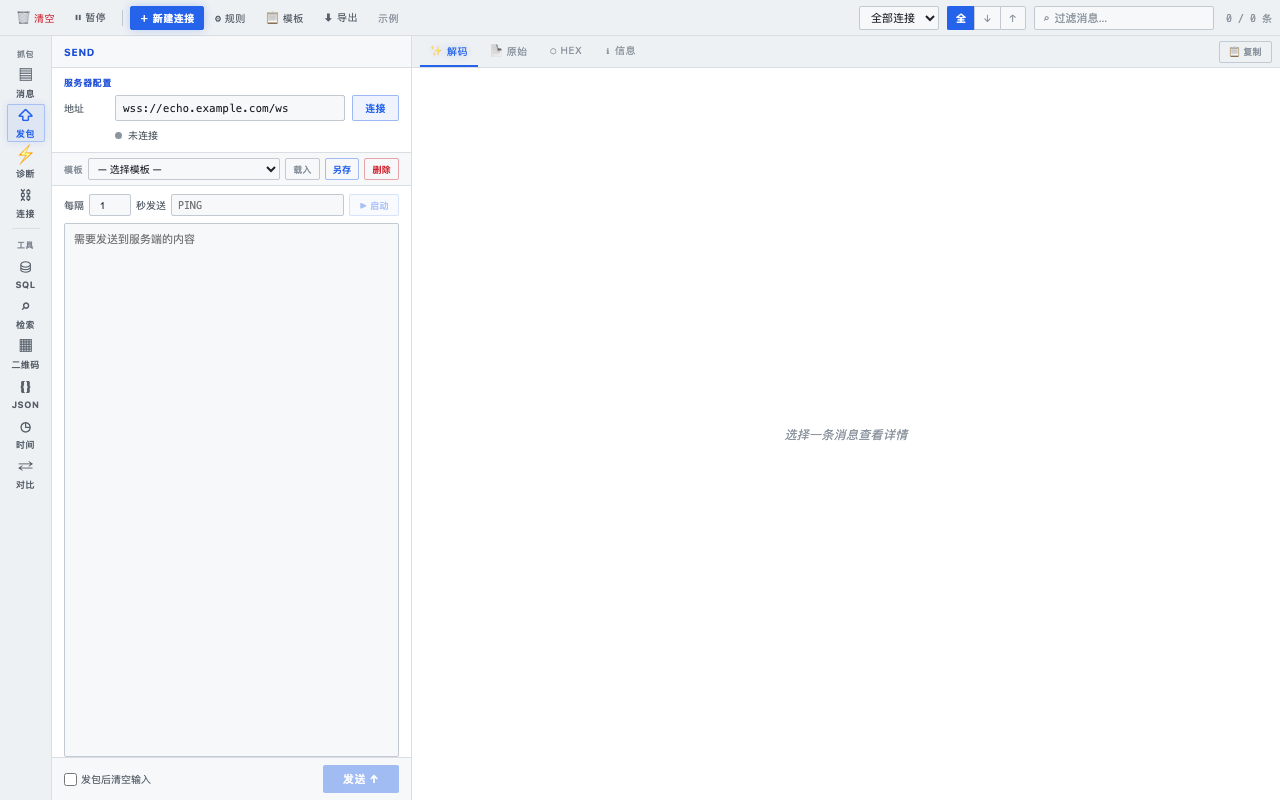Viewport: 1280px width, 800px height.
Task: Click the 新建连接 new connection button
Action: [x=167, y=18]
